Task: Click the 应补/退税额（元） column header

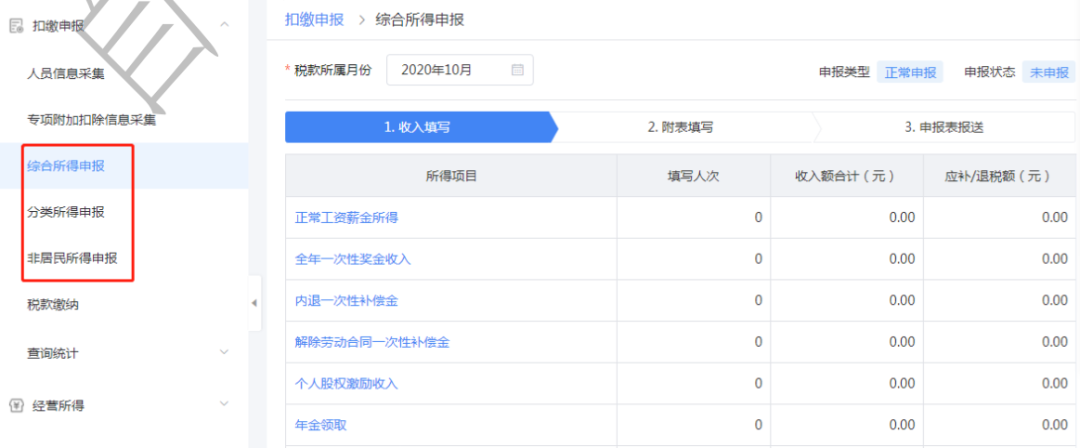Action: pyautogui.click(x=999, y=176)
